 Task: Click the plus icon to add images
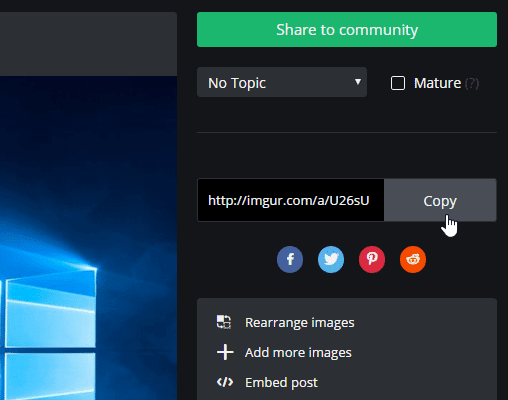tap(225, 352)
